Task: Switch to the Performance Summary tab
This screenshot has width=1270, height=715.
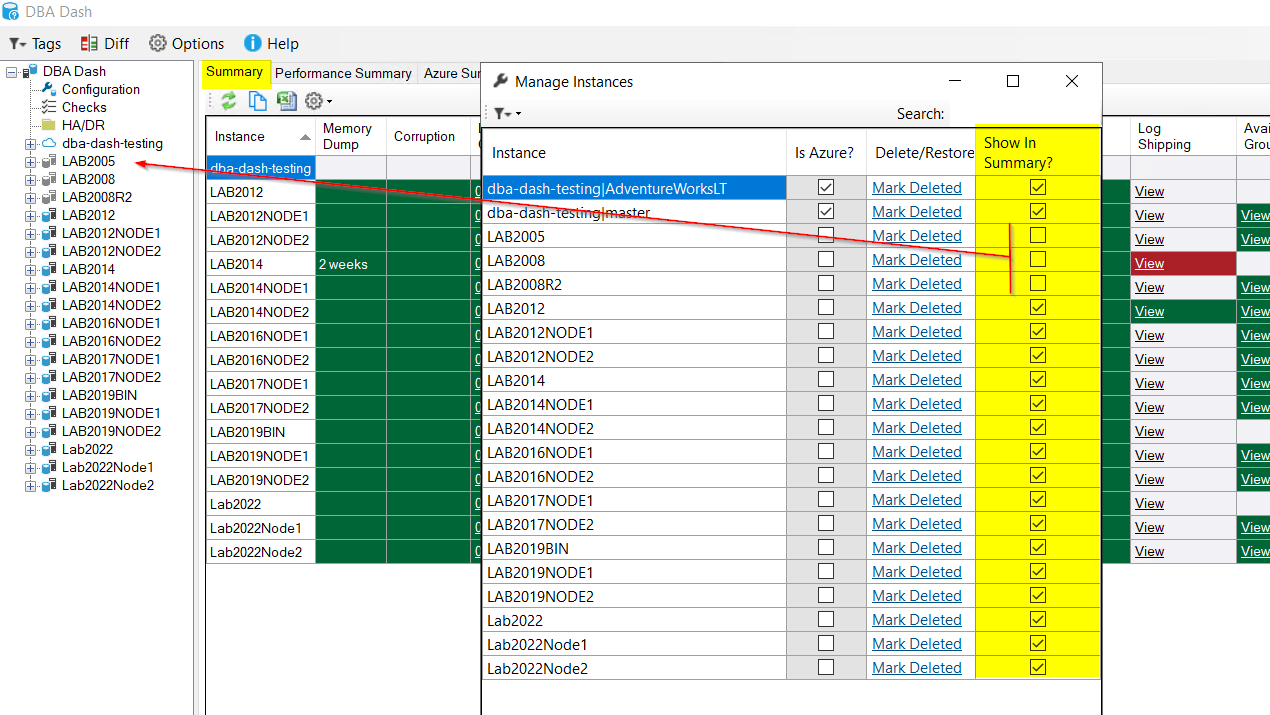Action: [x=343, y=73]
